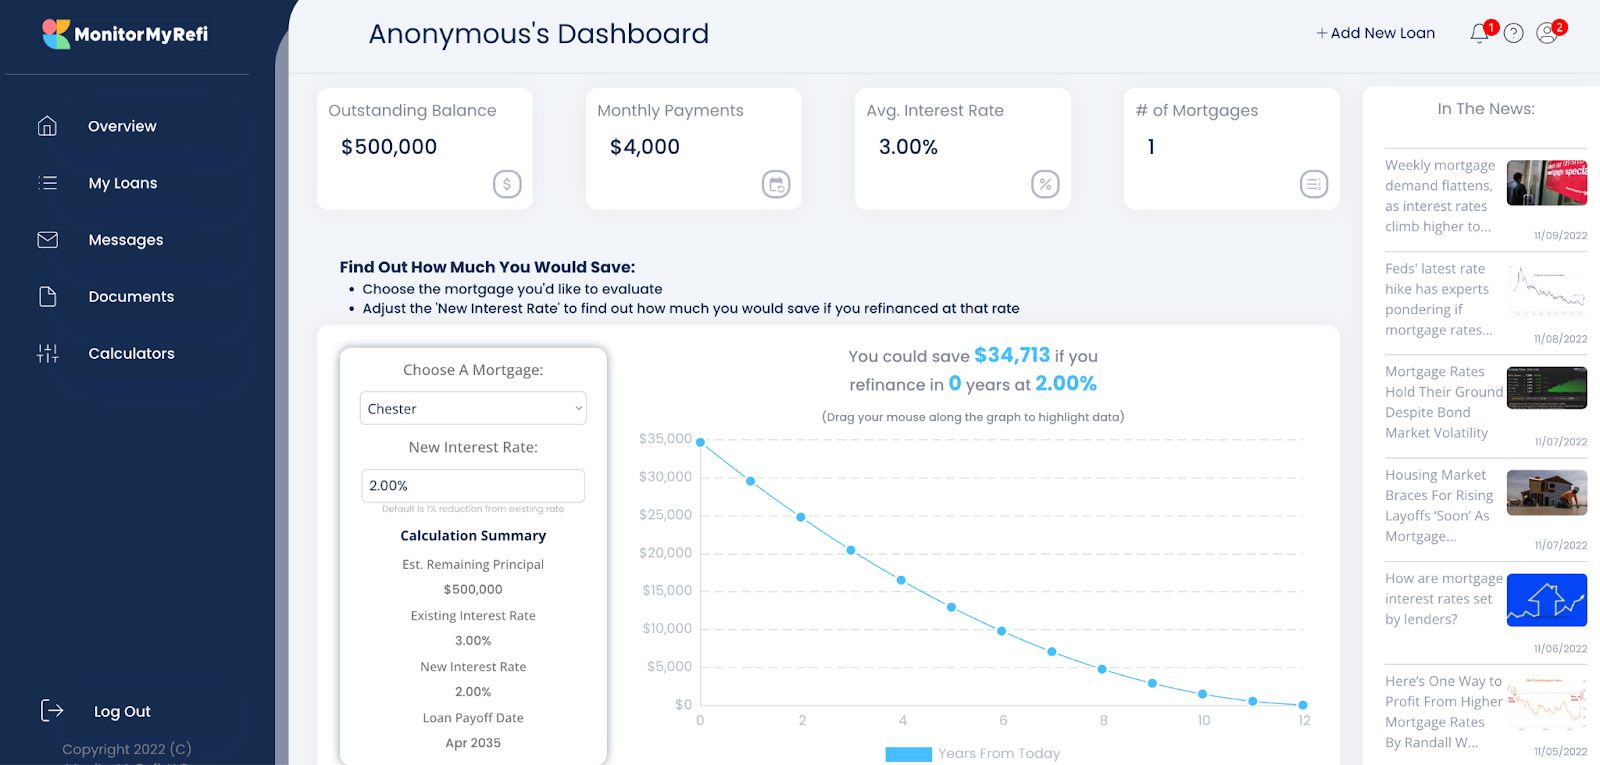Screen dimensions: 1600x765
Task: Go to Overview in the sidebar
Action: click(122, 126)
